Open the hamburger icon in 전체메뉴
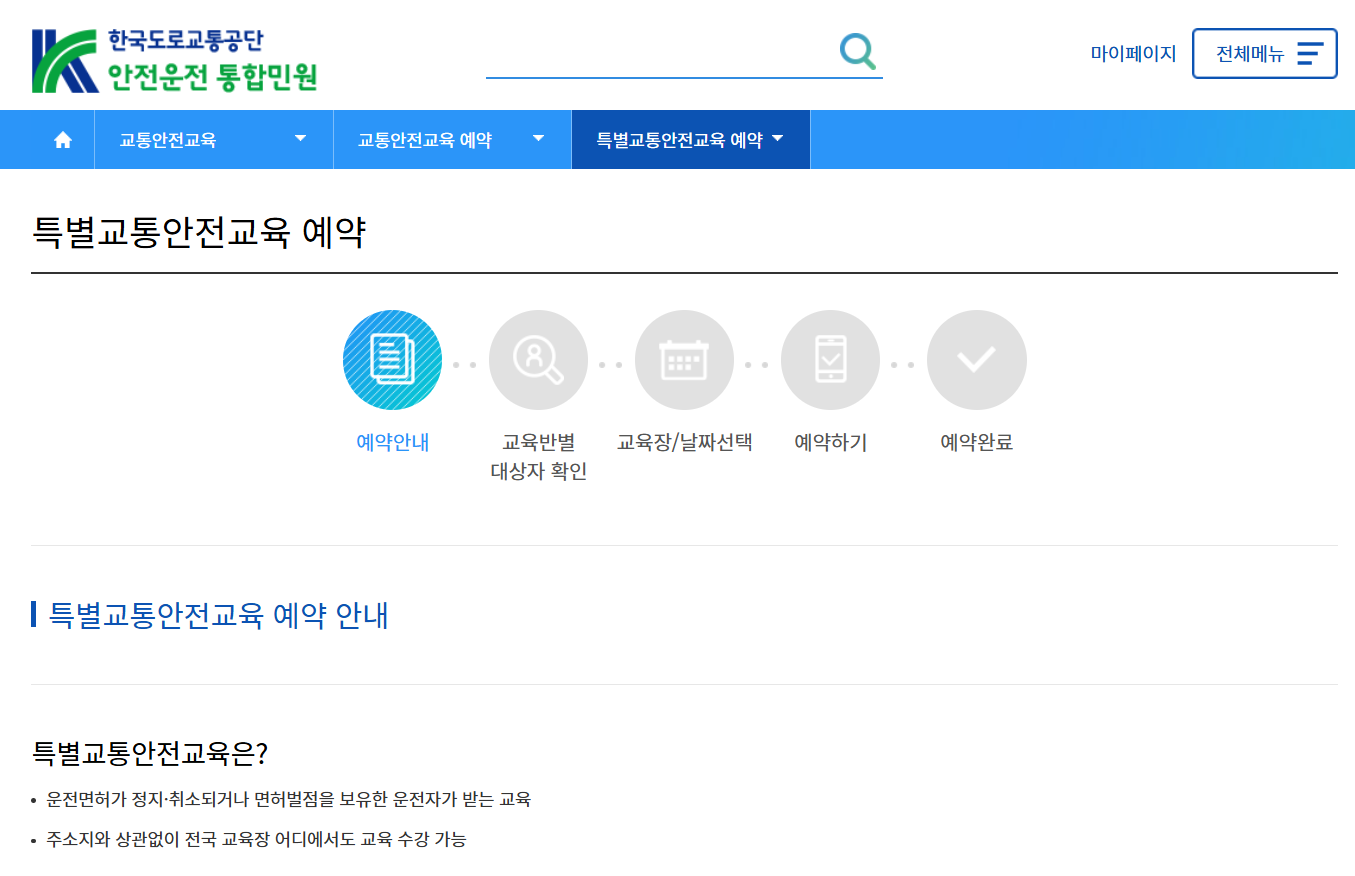The height and width of the screenshot is (876, 1355). 1310,54
